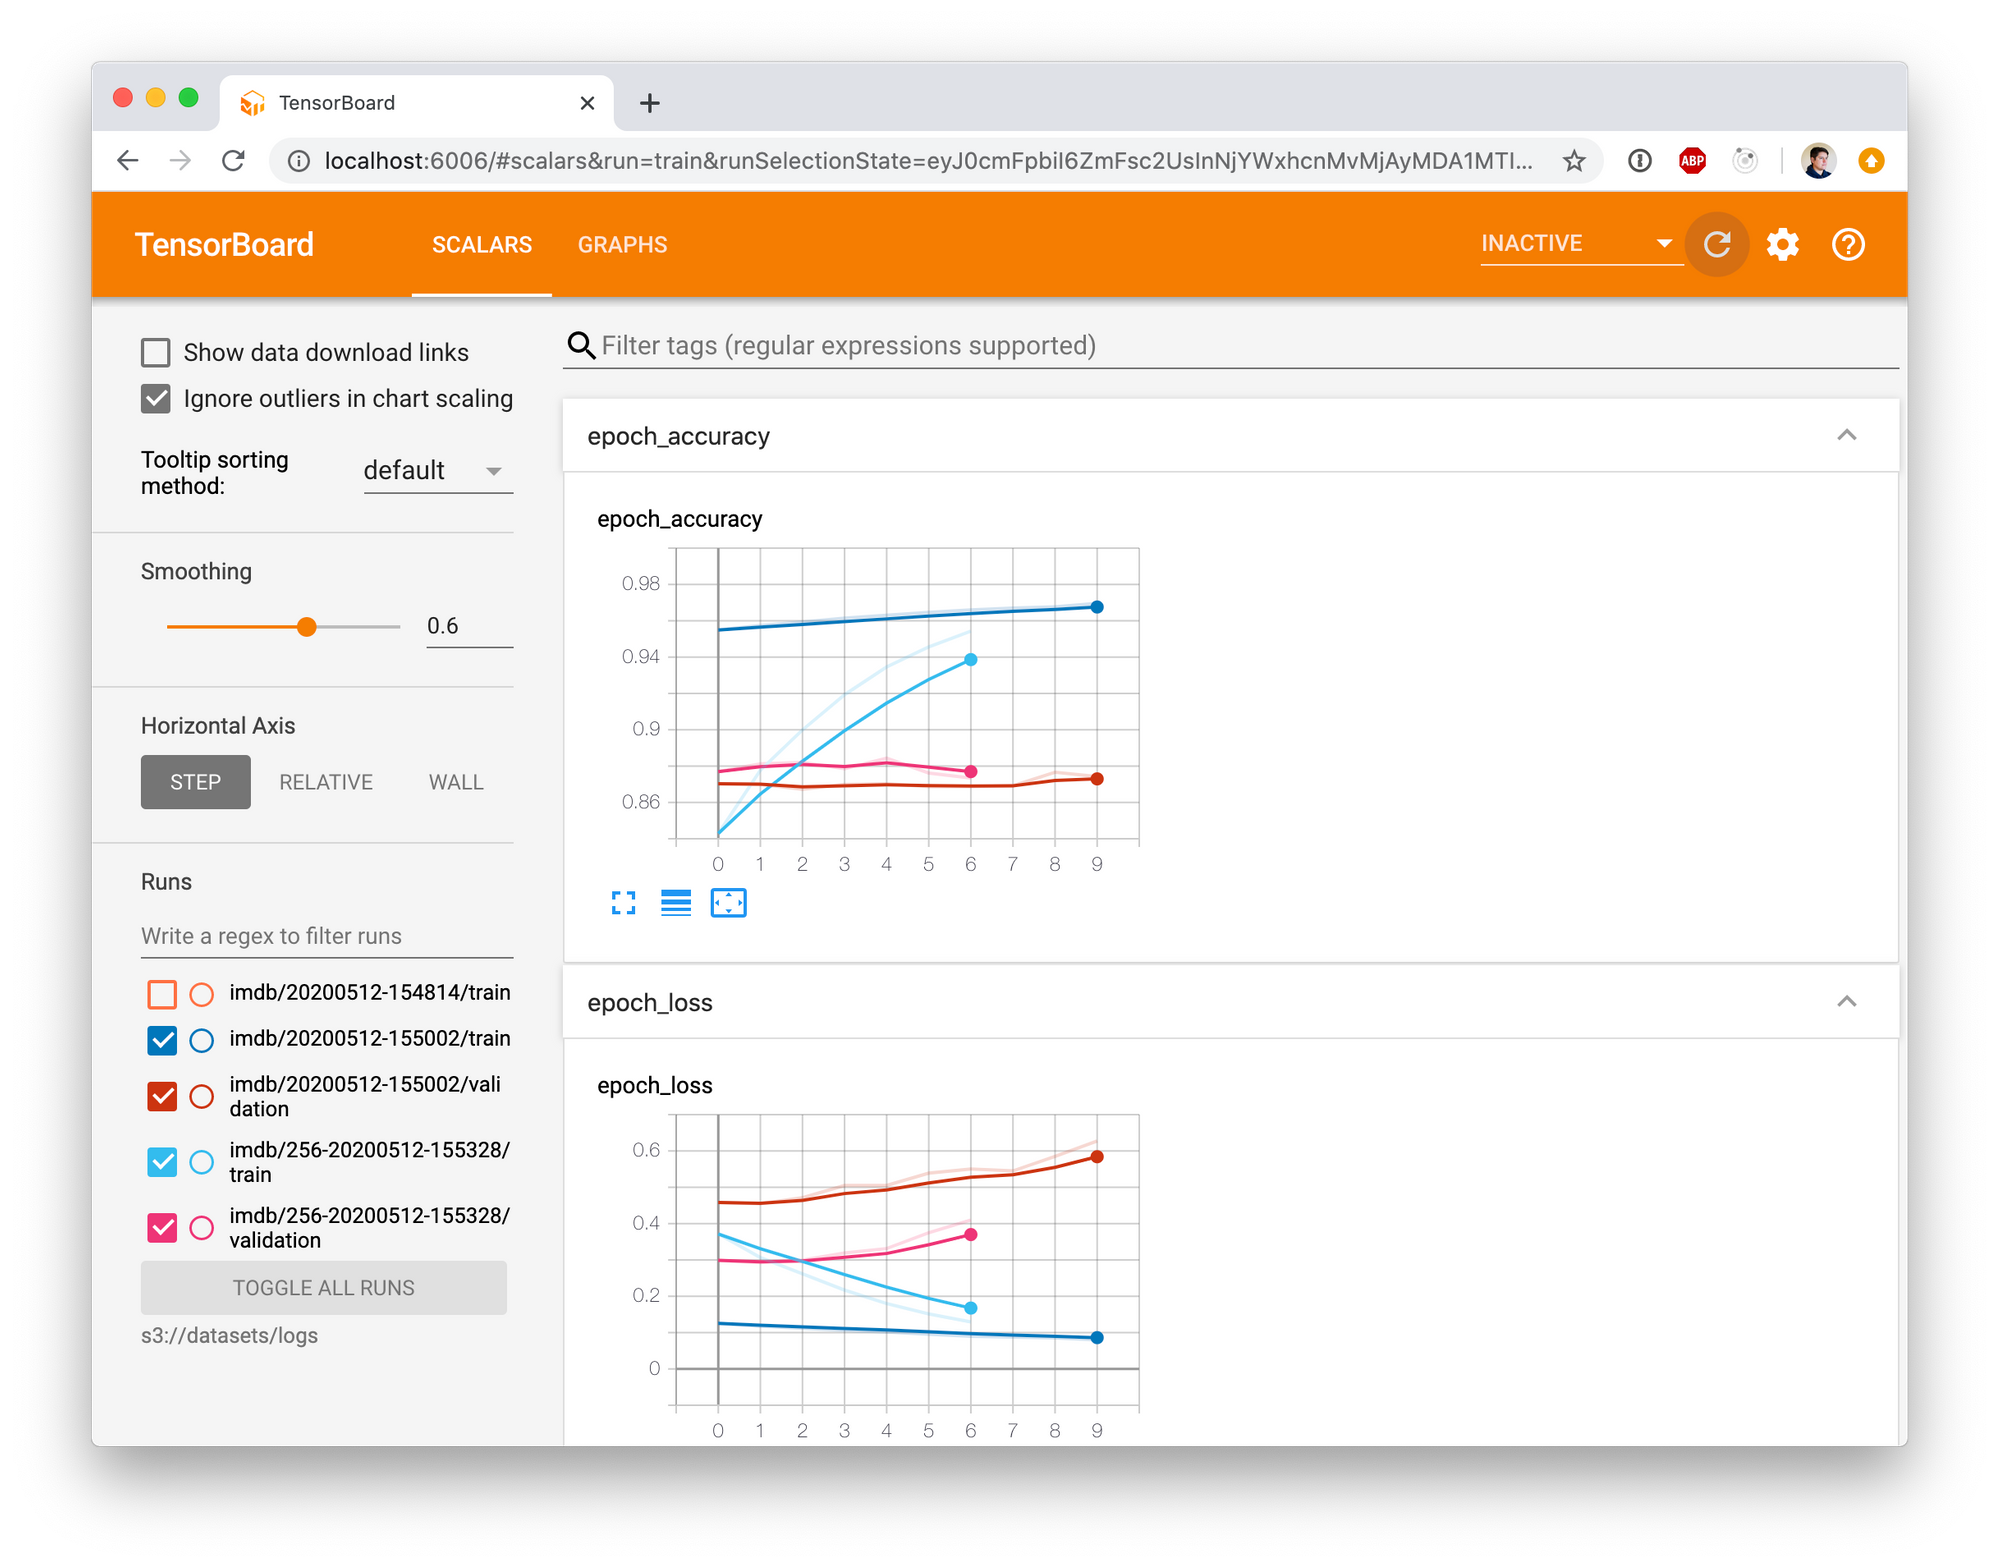Open TensorBoard settings gear icon

pos(1782,244)
